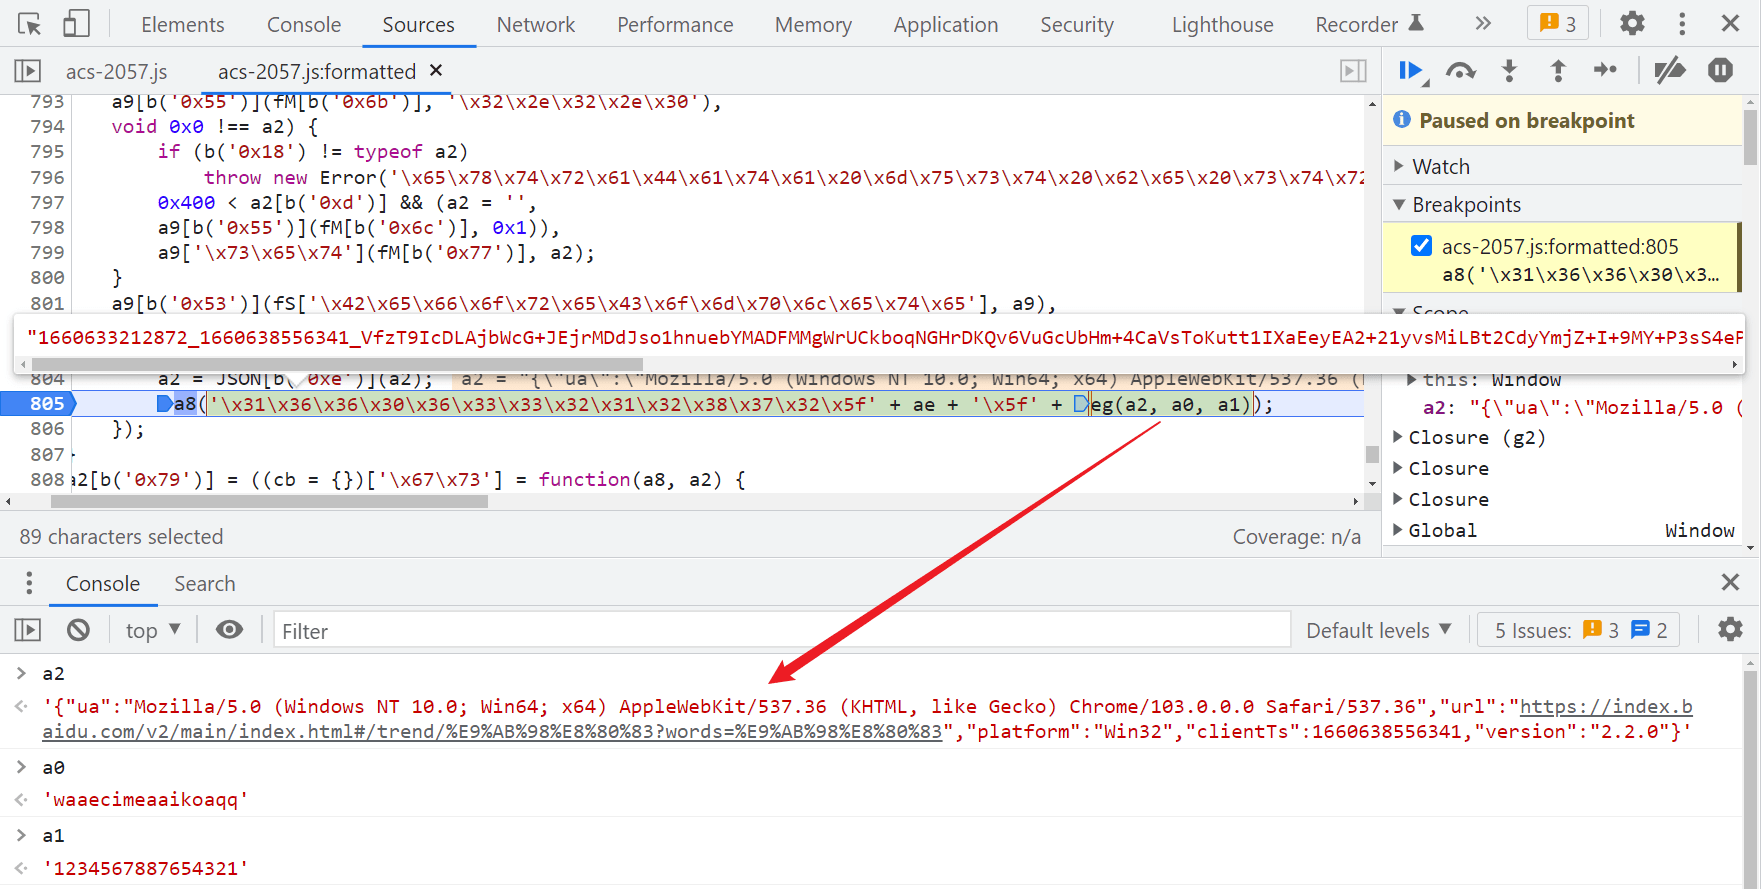Step out of current function

click(x=1557, y=71)
